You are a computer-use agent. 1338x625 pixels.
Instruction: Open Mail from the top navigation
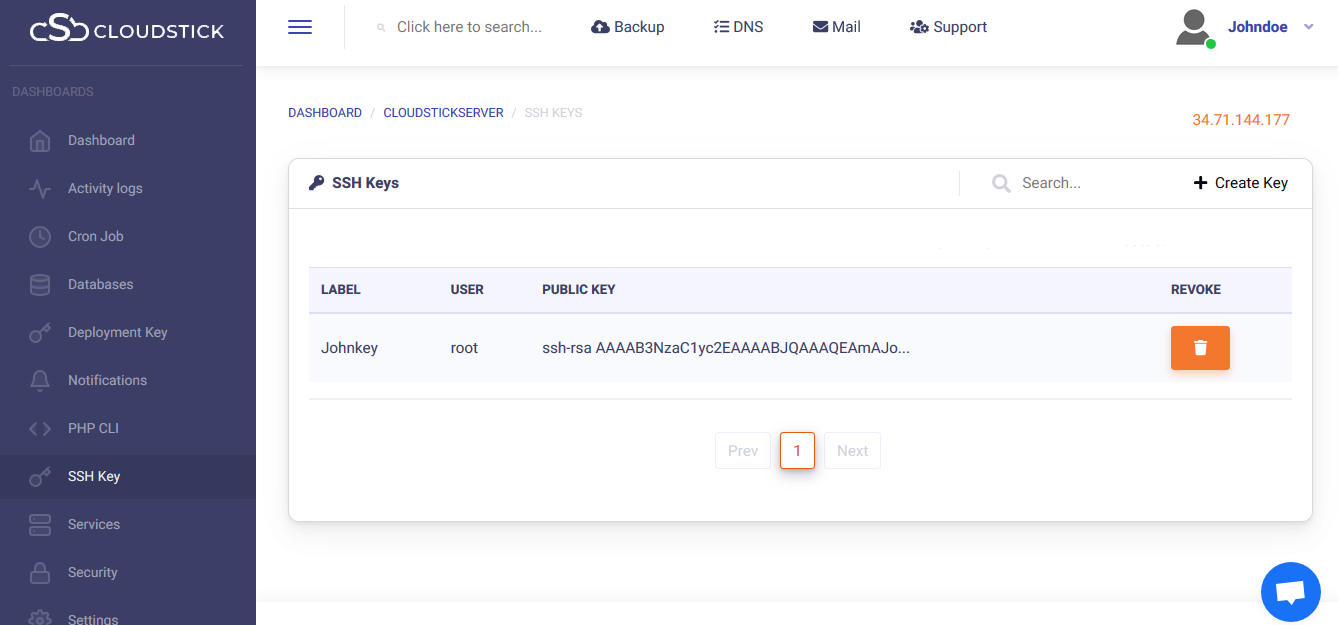[836, 27]
